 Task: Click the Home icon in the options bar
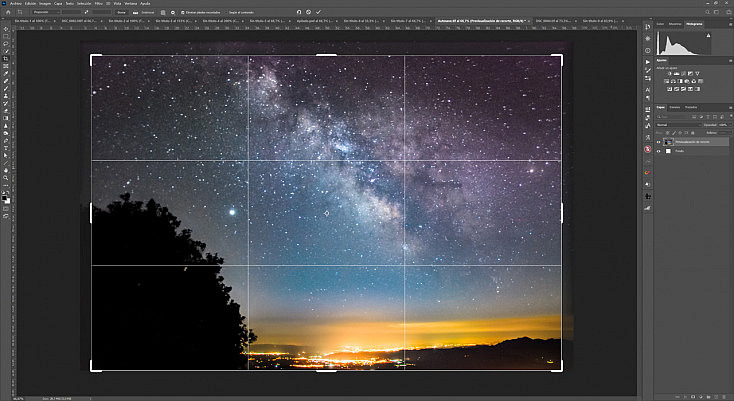(x=8, y=12)
